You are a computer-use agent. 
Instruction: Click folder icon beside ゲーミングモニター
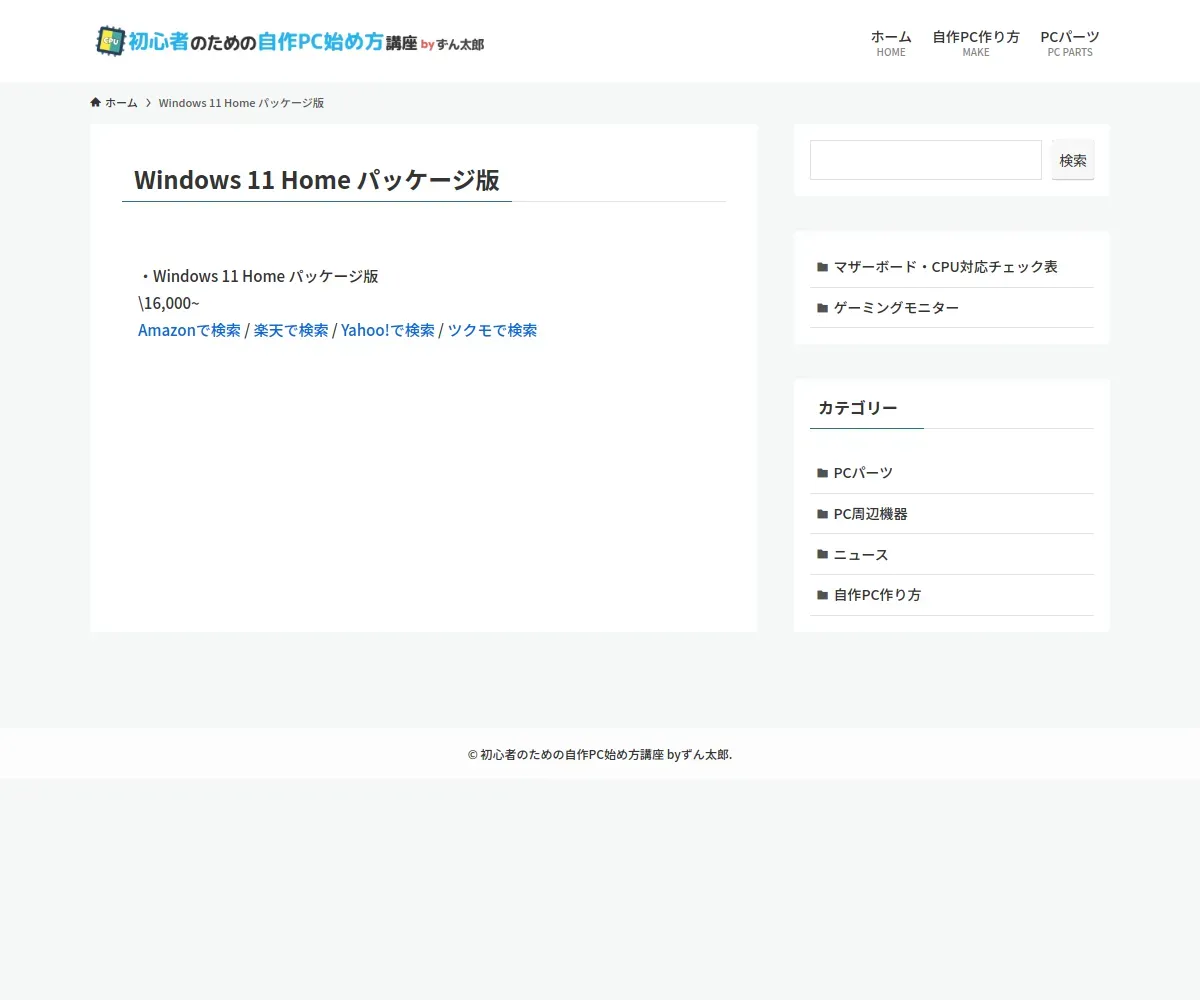coord(822,308)
